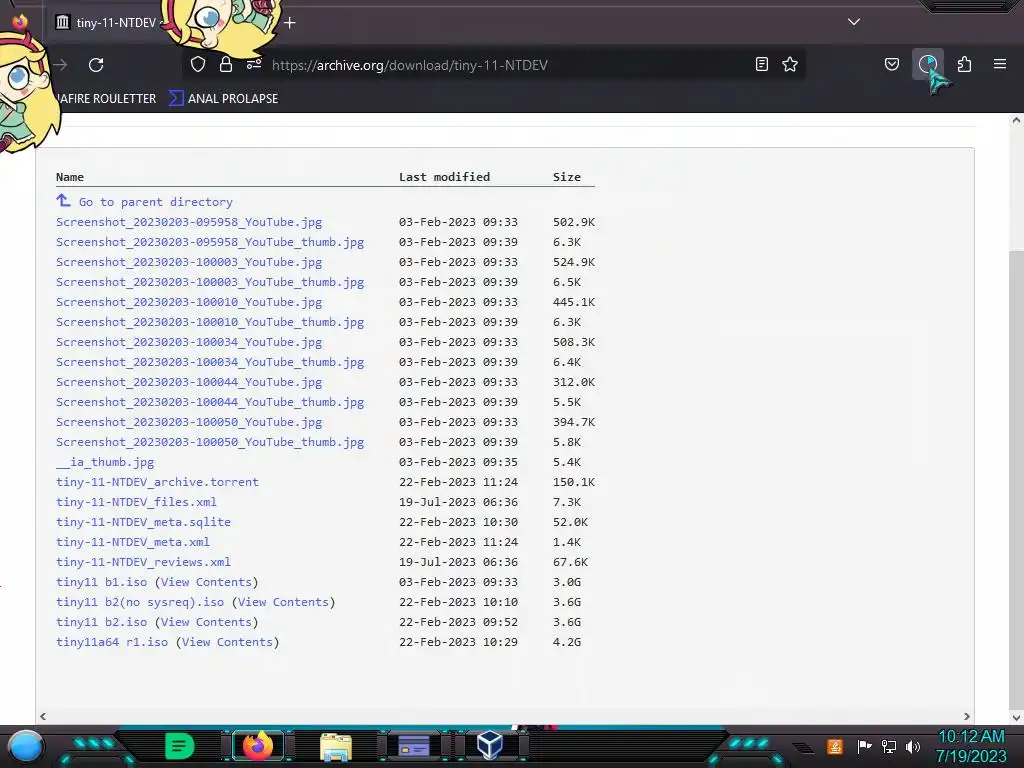Open the Extensions puzzle icon

coord(964,64)
